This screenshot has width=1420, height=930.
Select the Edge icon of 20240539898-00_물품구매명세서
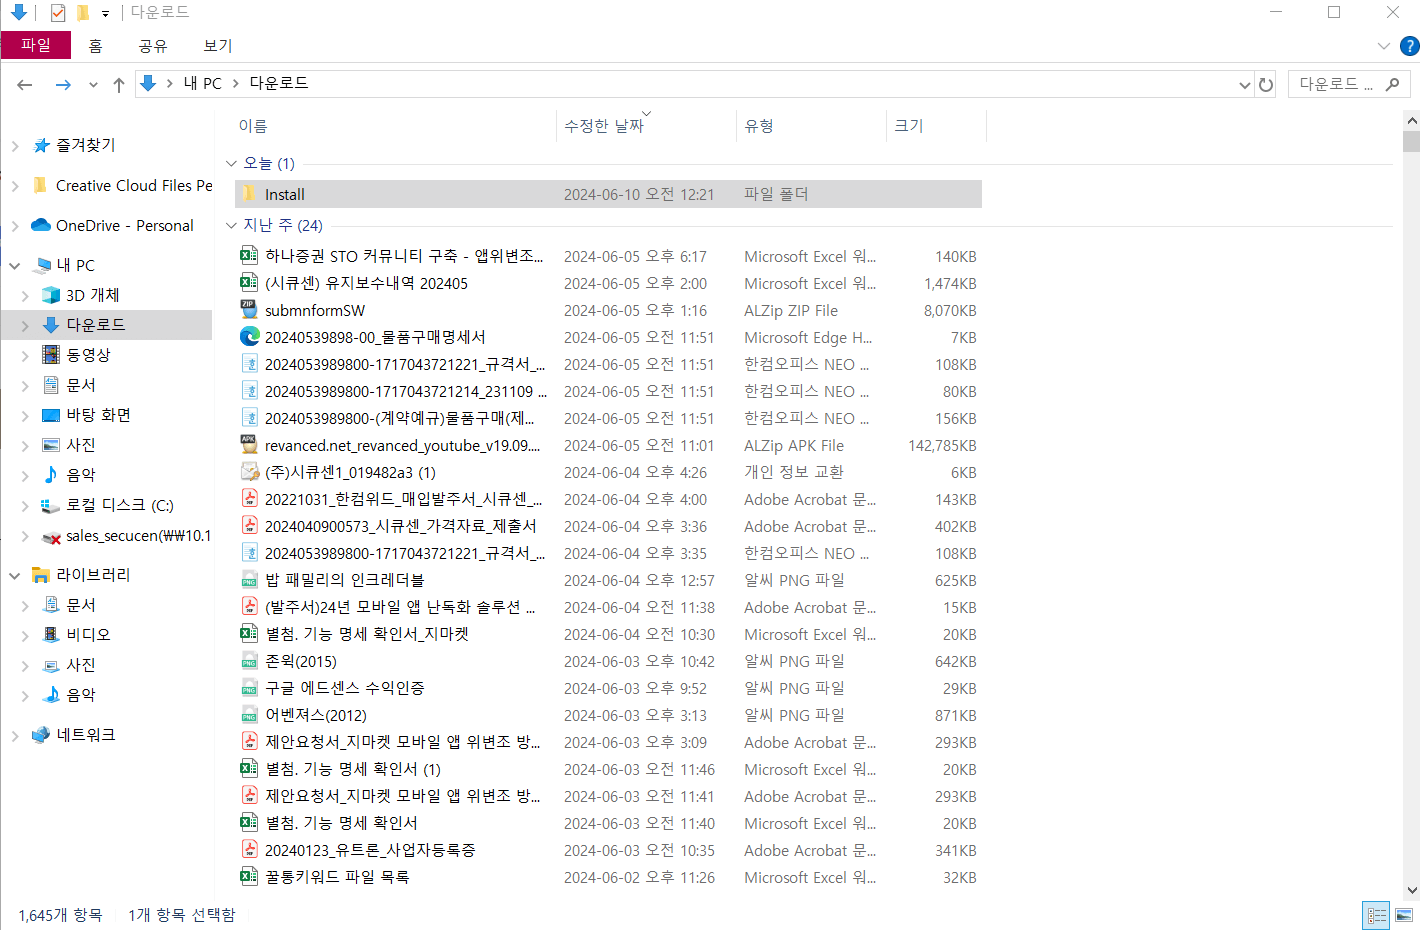pyautogui.click(x=249, y=337)
